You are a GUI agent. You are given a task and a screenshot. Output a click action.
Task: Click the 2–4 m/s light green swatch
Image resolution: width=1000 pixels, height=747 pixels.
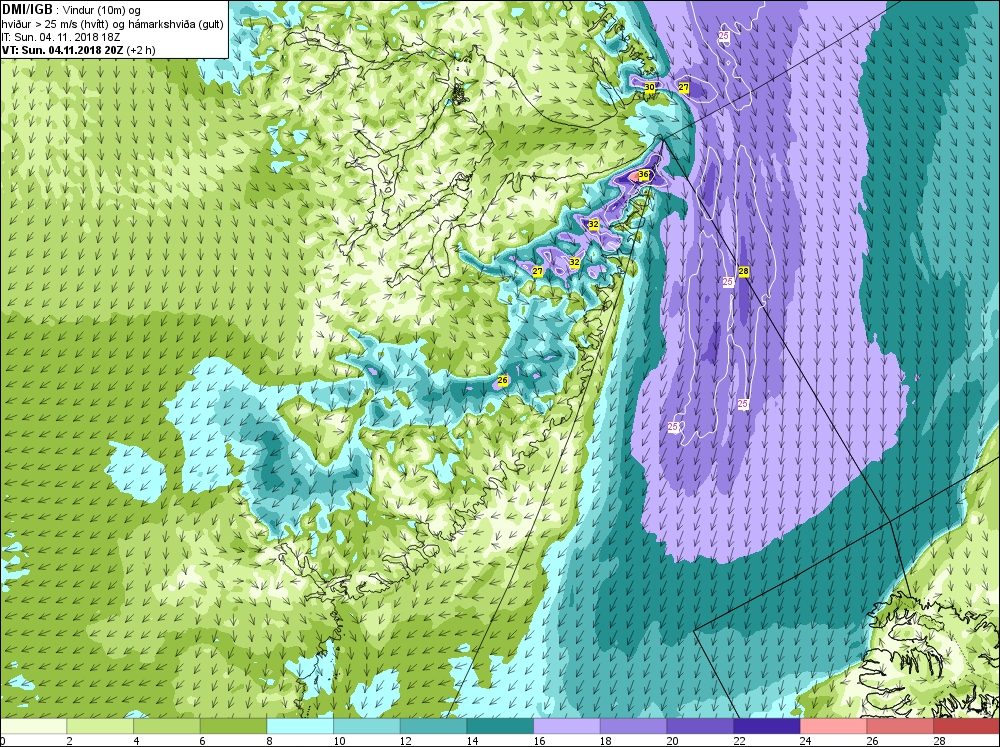[x=99, y=727]
